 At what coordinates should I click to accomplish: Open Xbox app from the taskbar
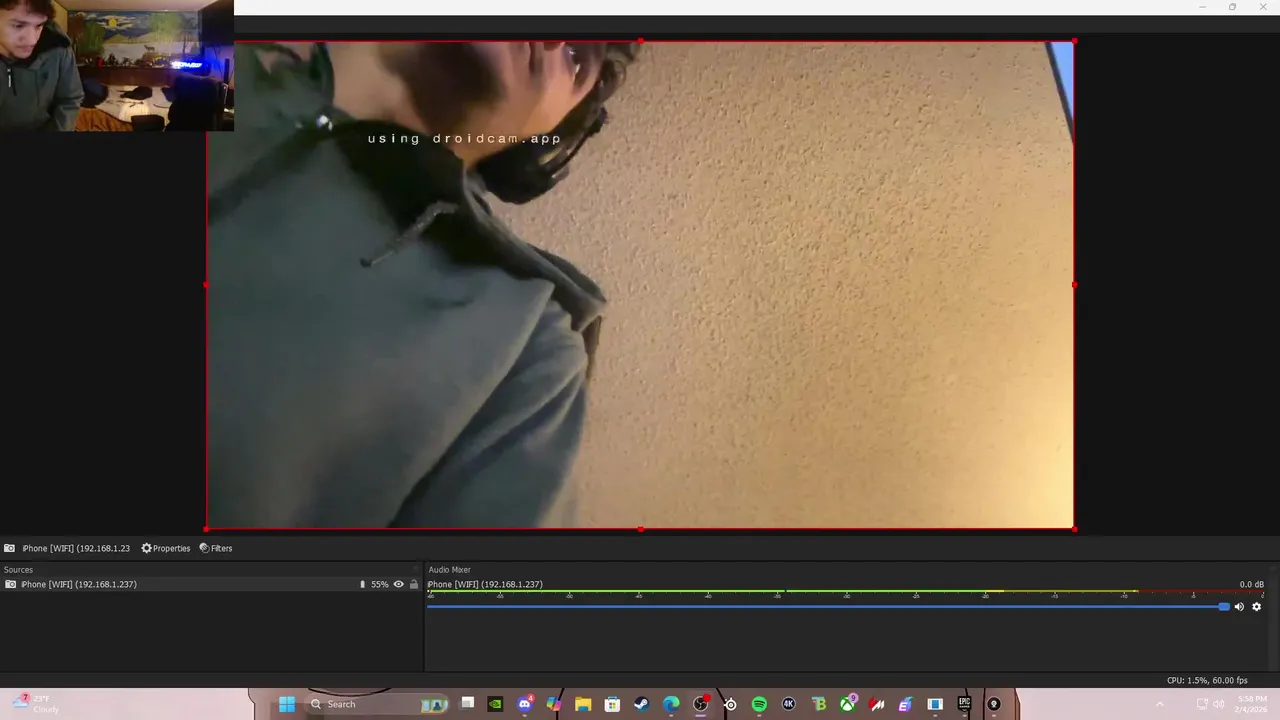(x=847, y=704)
